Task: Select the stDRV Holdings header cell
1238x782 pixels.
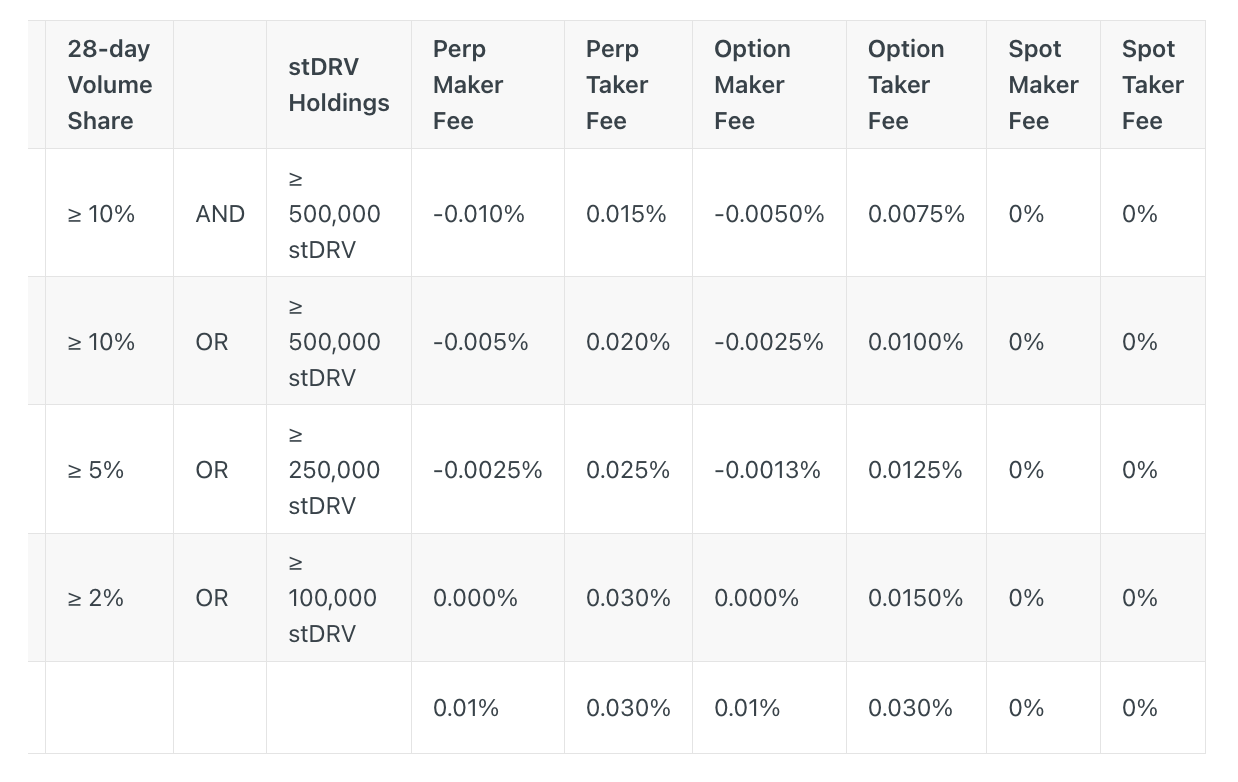Action: [339, 85]
